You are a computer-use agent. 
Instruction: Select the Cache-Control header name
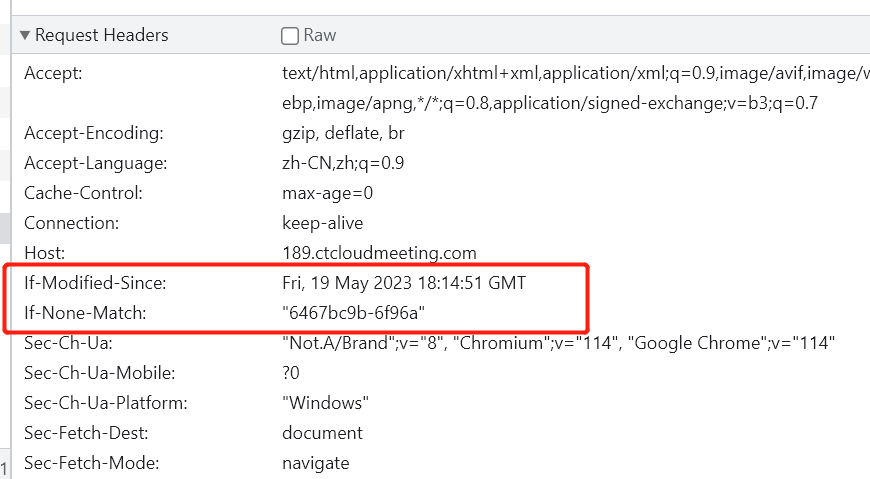pyautogui.click(x=83, y=193)
